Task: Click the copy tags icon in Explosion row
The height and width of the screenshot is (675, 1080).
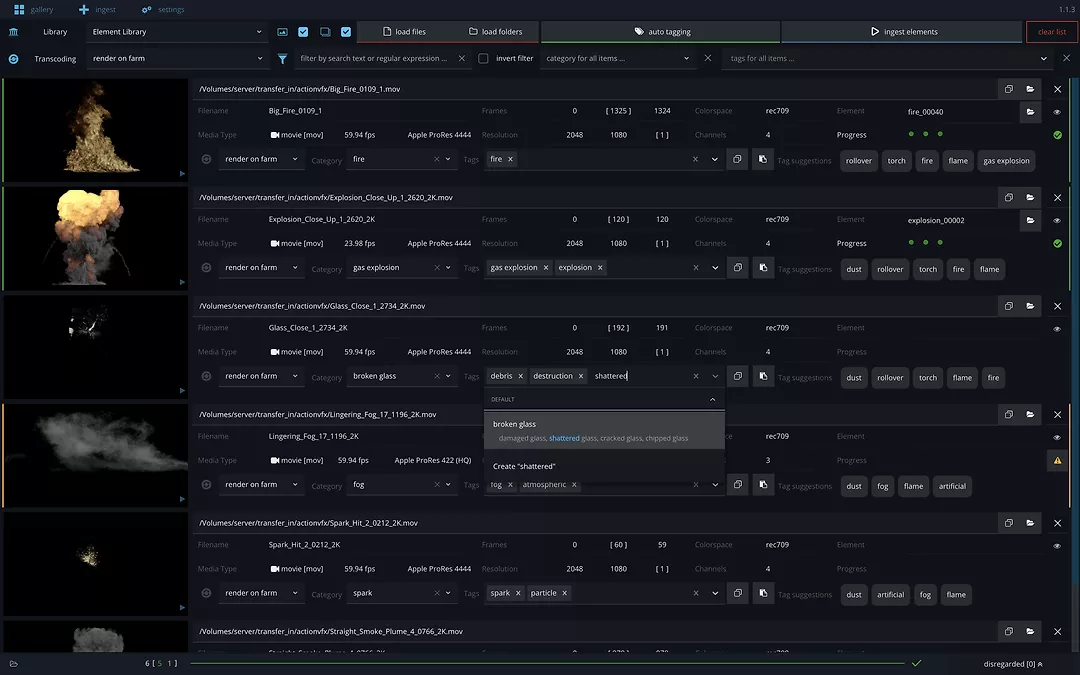Action: 737,268
